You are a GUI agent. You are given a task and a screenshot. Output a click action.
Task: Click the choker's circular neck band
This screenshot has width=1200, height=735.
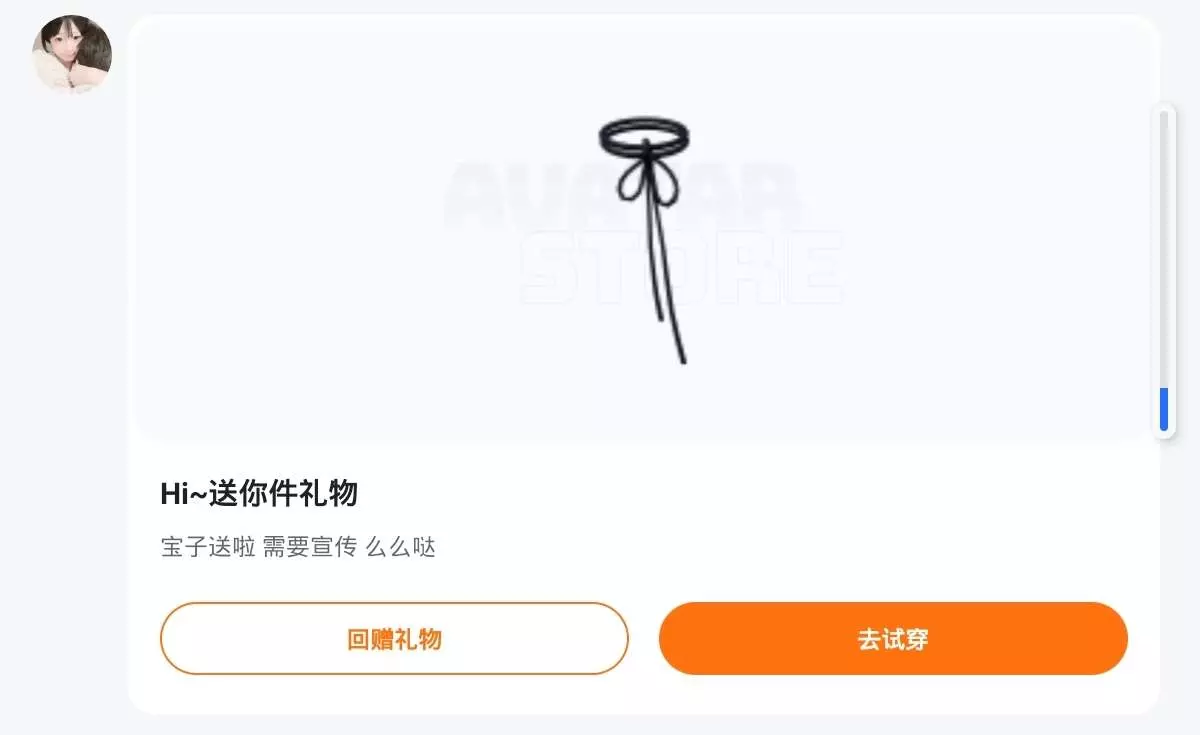(645, 134)
